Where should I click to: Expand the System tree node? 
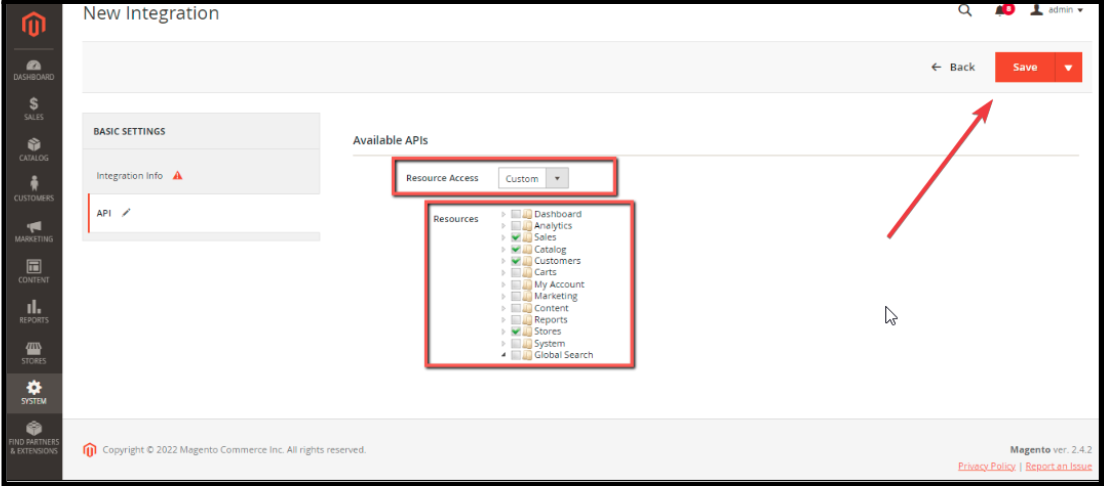click(503, 343)
